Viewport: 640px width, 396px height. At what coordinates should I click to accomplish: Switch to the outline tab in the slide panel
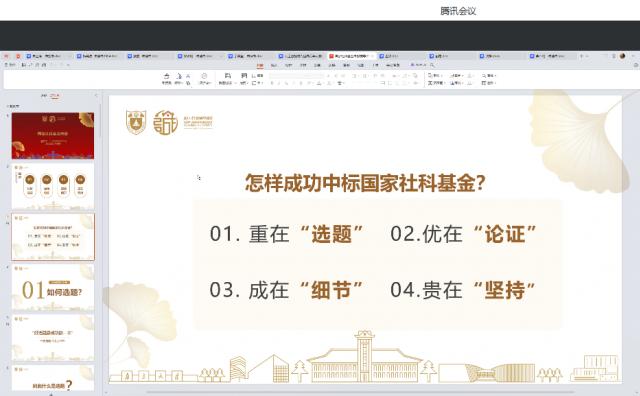(x=44, y=96)
